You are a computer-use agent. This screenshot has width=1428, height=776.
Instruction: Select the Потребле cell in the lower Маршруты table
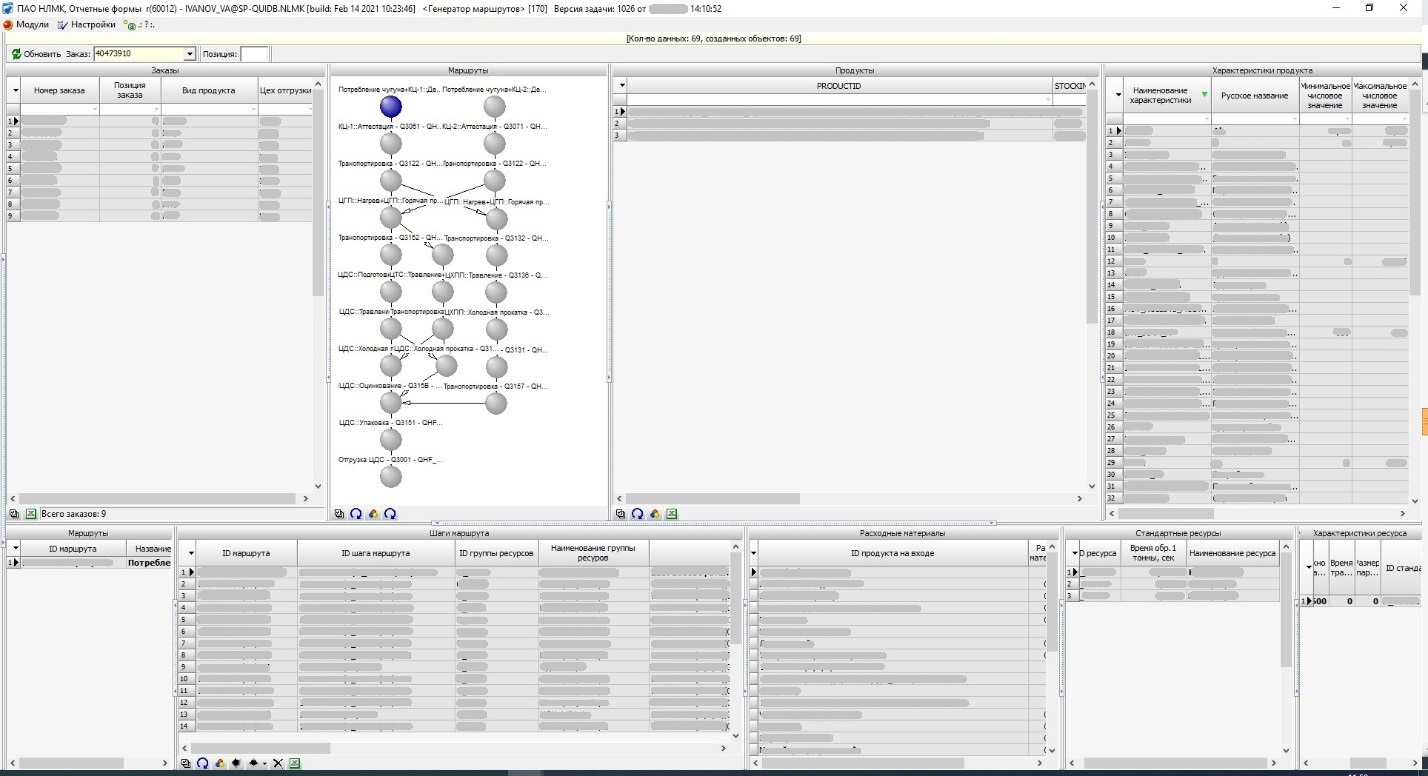[149, 563]
